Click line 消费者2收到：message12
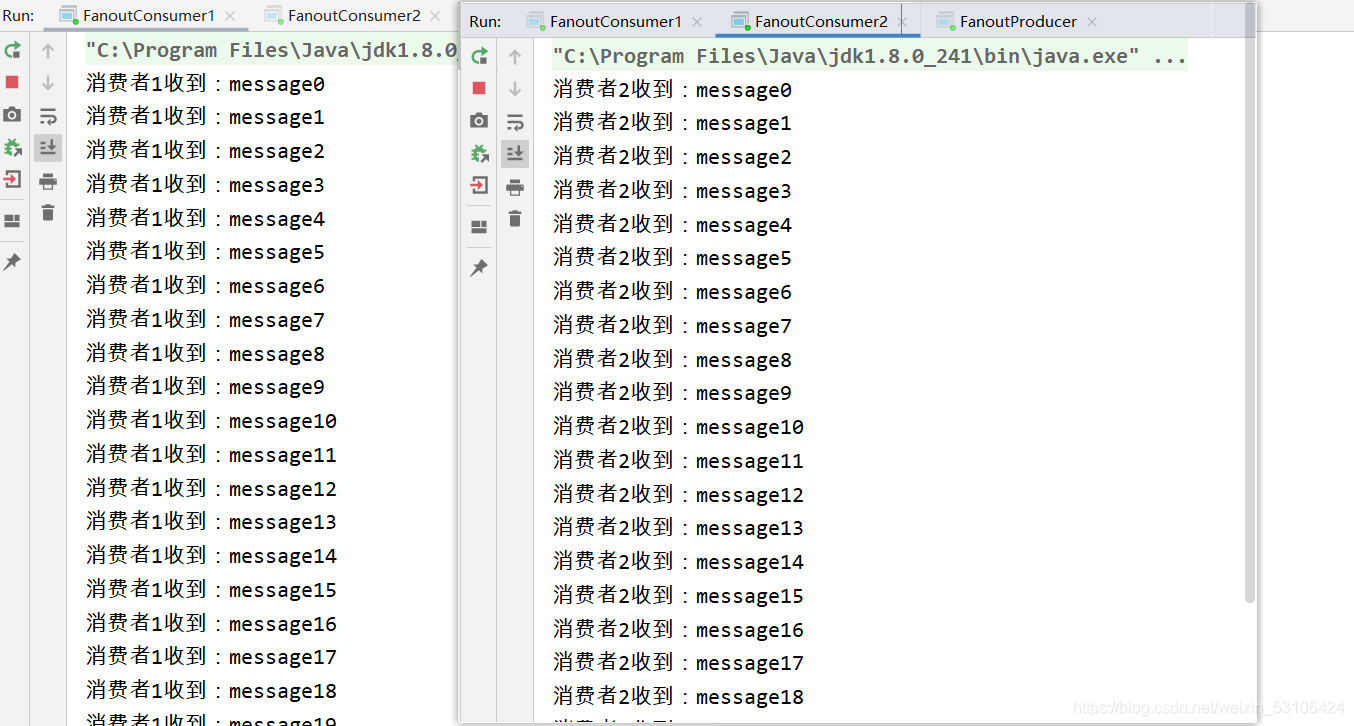Screen dimensions: 1354x726 (x=678, y=495)
